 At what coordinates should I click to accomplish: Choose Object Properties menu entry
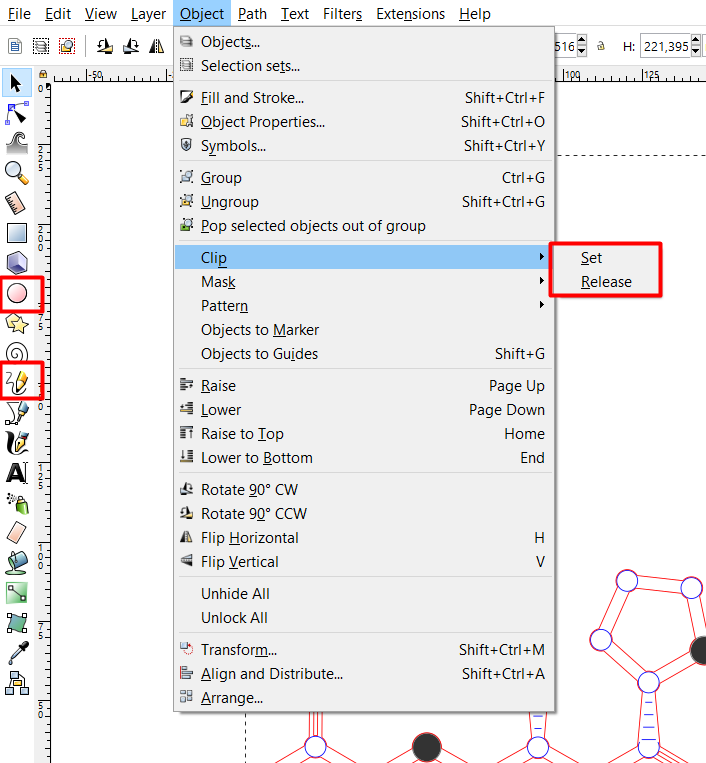364,122
